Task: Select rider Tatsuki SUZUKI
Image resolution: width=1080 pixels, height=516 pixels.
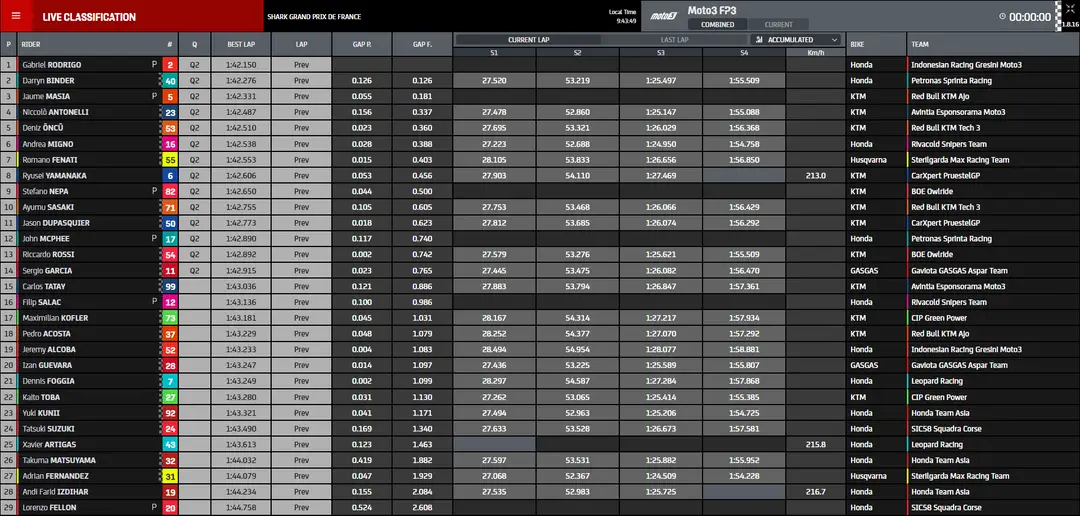Action: pos(49,429)
